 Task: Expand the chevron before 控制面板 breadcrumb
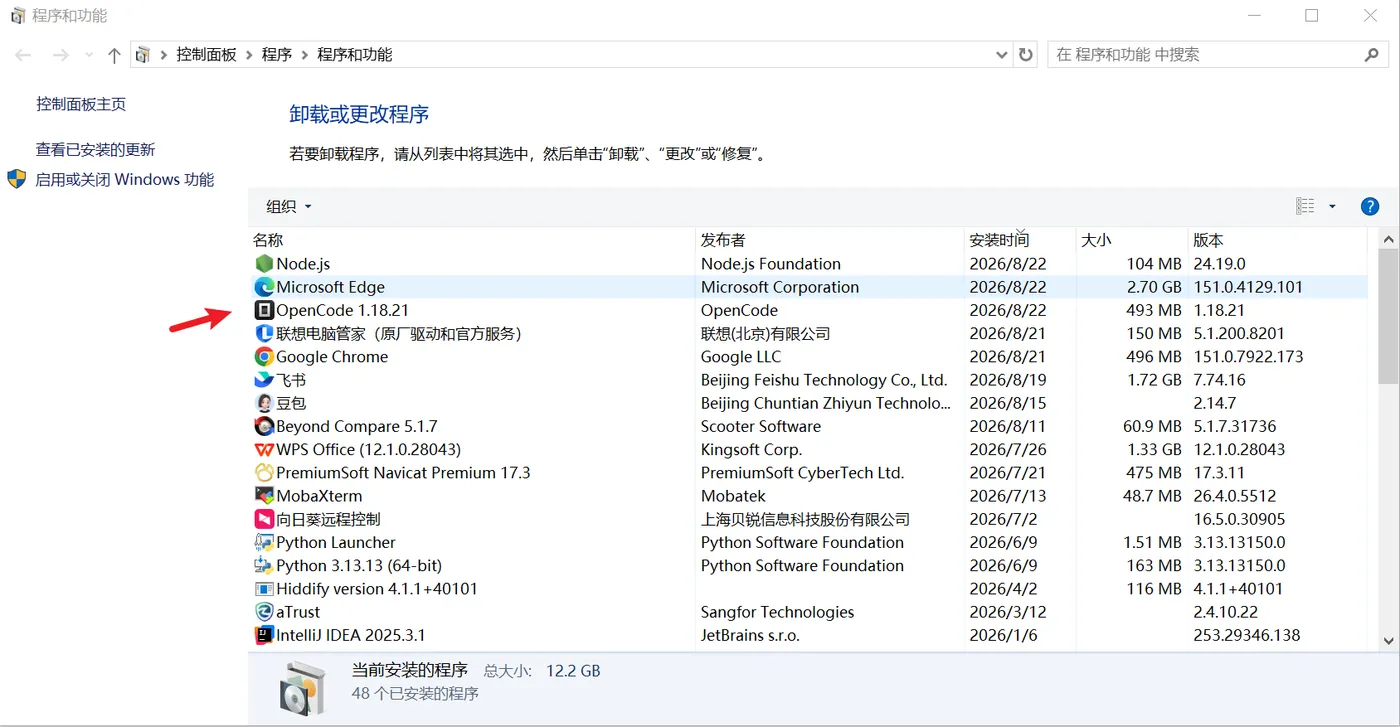164,55
